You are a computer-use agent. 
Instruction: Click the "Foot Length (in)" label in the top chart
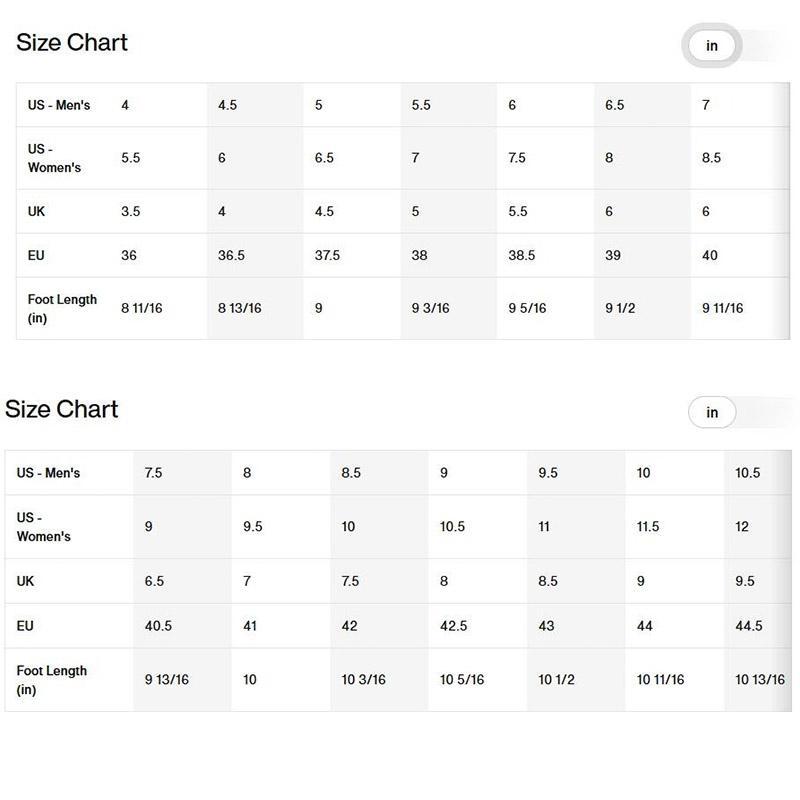pyautogui.click(x=62, y=309)
